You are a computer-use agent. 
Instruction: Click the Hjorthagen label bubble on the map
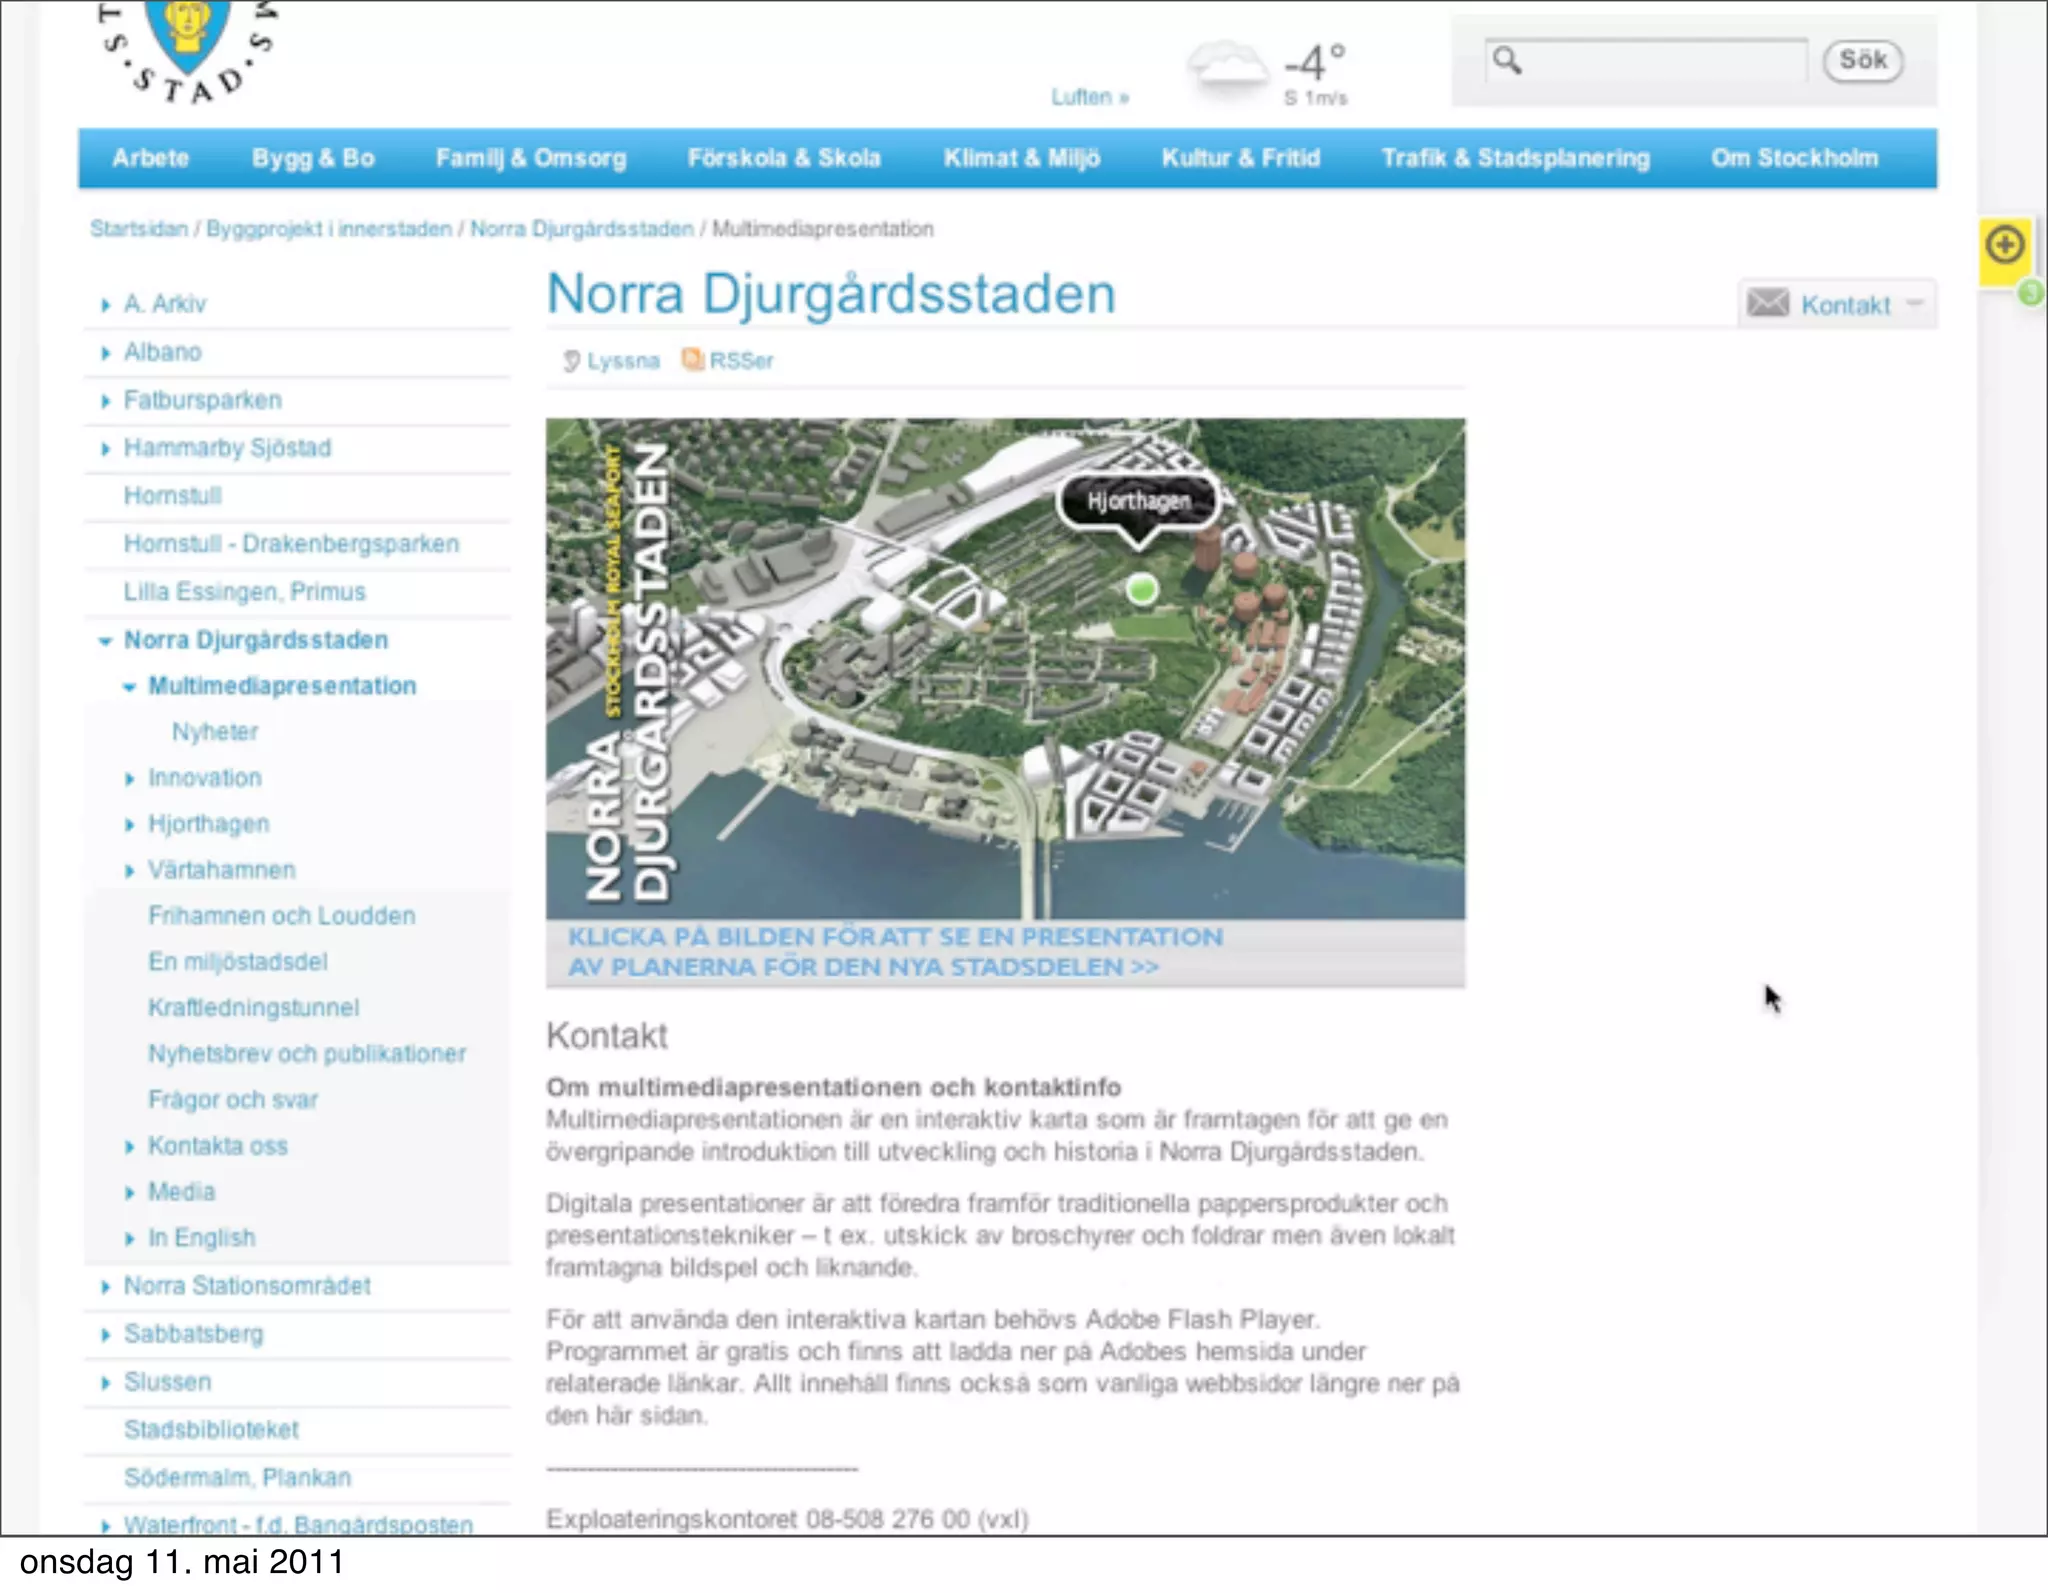click(x=1139, y=501)
